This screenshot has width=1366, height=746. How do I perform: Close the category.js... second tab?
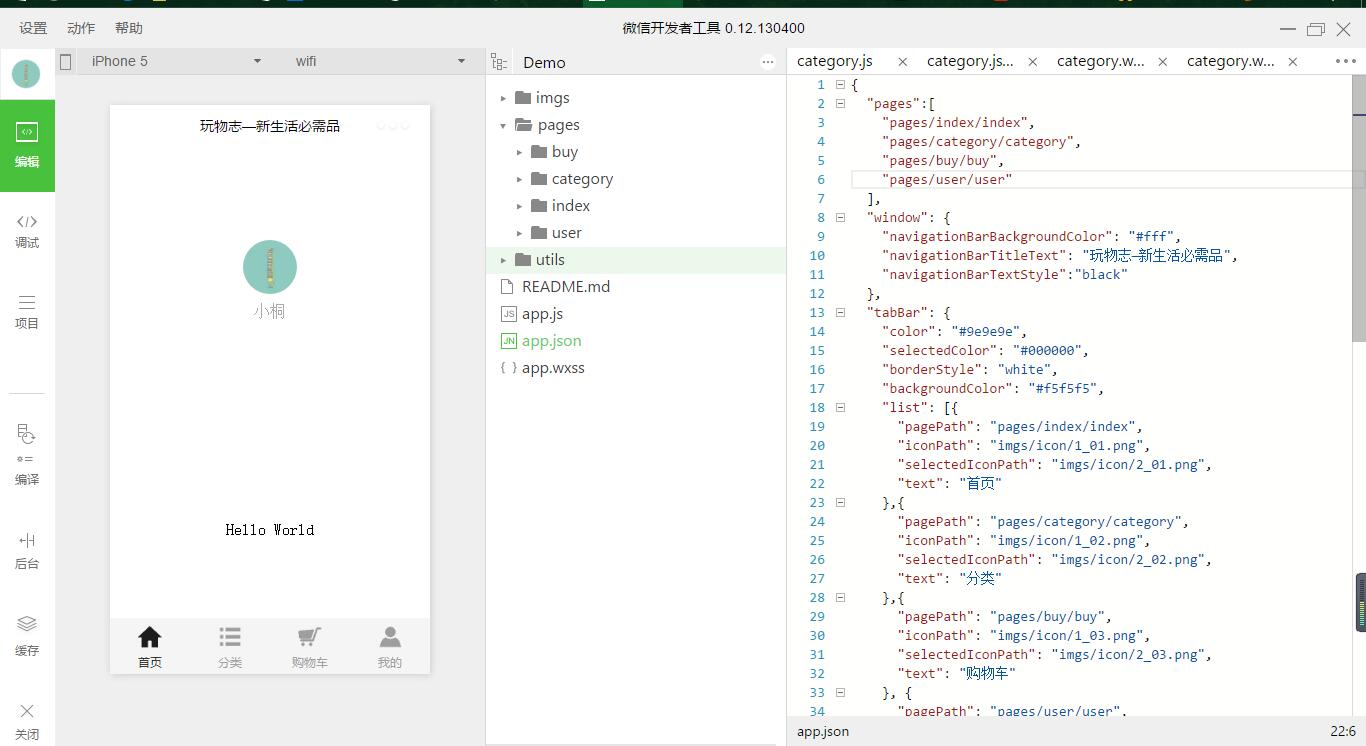[x=1032, y=61]
